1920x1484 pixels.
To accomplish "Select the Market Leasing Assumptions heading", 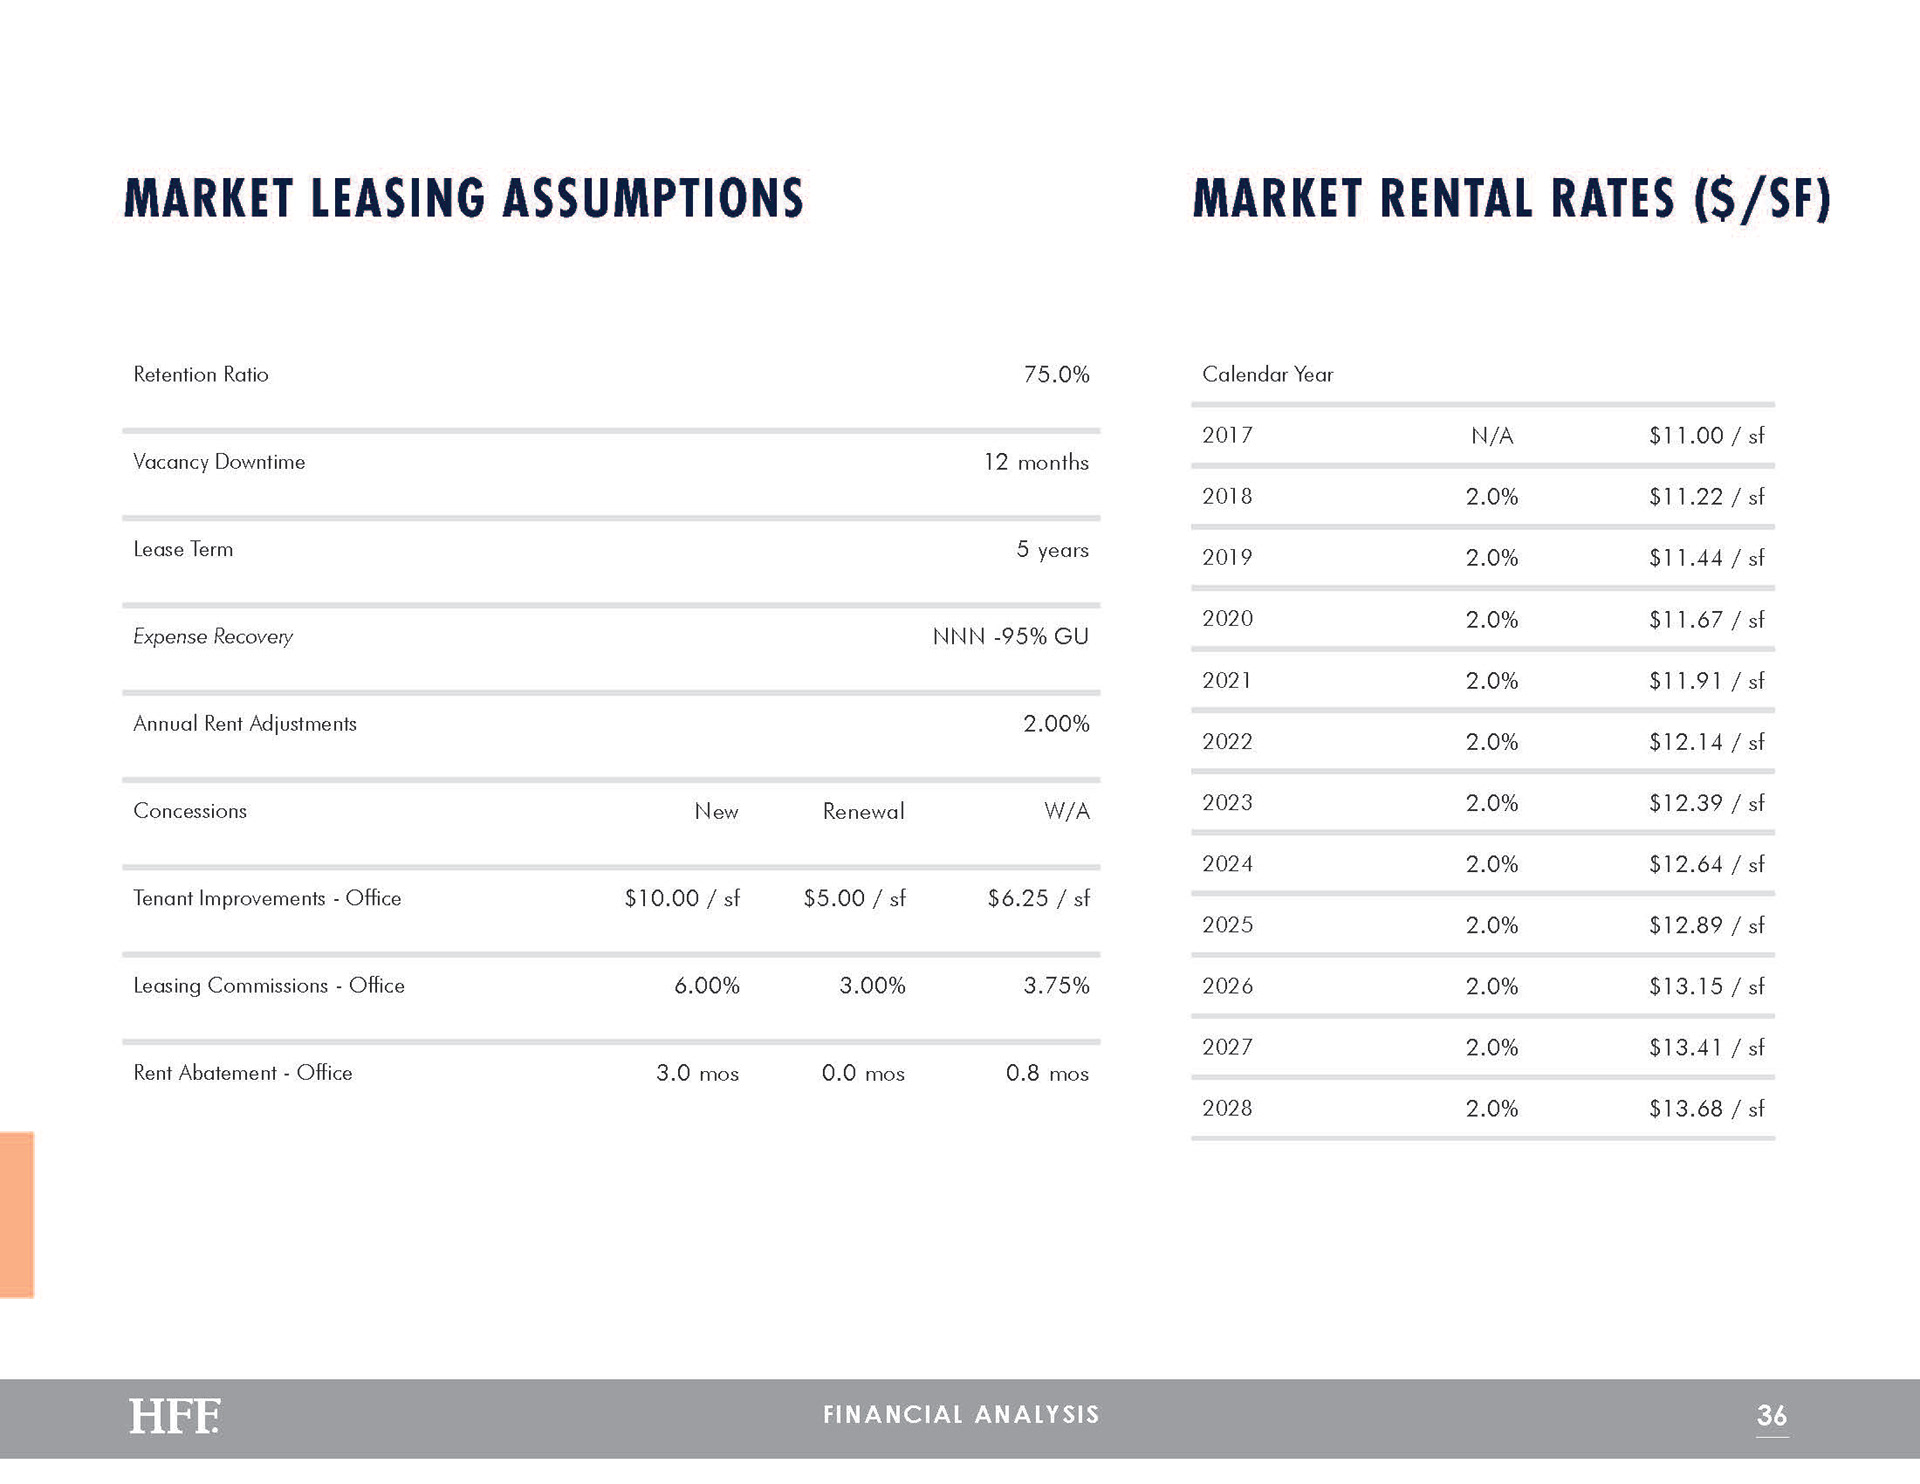I will click(x=463, y=197).
